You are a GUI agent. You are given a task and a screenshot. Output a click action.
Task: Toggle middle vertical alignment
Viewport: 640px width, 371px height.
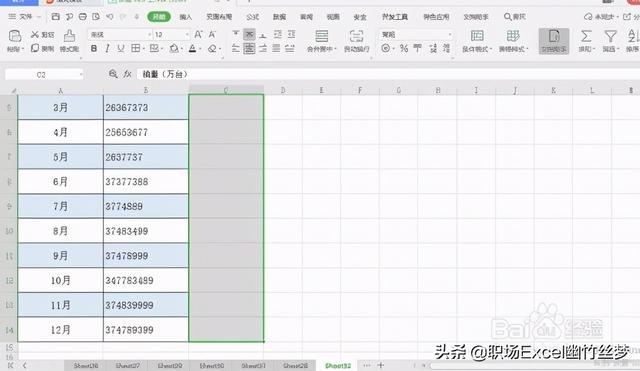pos(249,34)
